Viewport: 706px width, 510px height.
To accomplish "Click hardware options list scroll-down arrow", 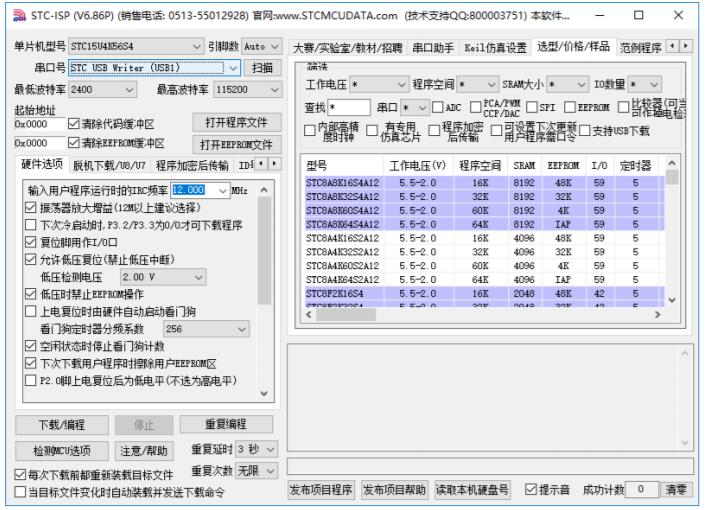I will [264, 393].
